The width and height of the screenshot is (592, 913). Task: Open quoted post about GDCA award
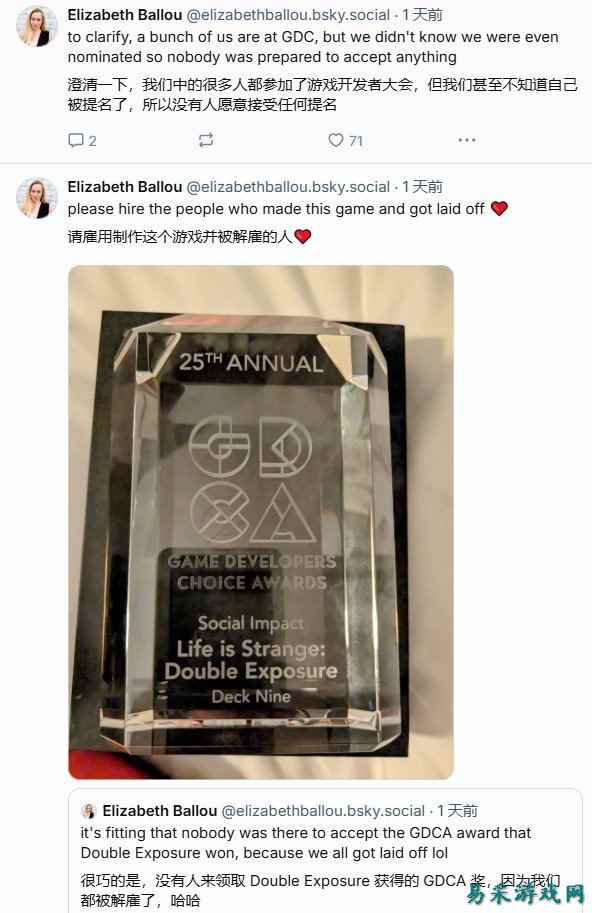click(325, 852)
